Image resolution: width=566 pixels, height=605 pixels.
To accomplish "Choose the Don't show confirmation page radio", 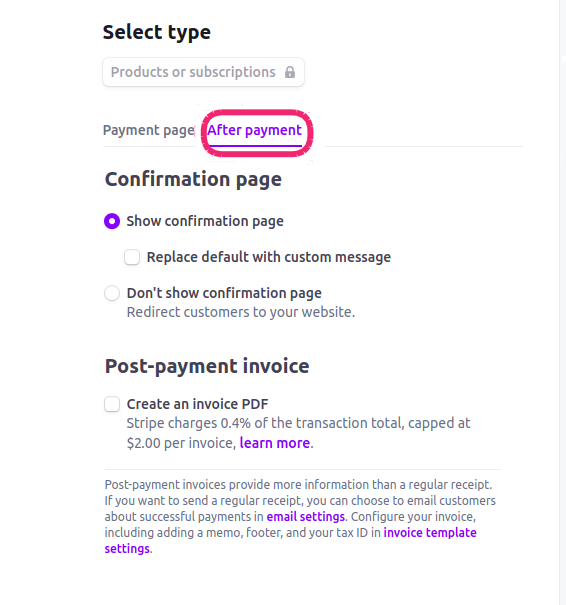I will click(x=112, y=293).
